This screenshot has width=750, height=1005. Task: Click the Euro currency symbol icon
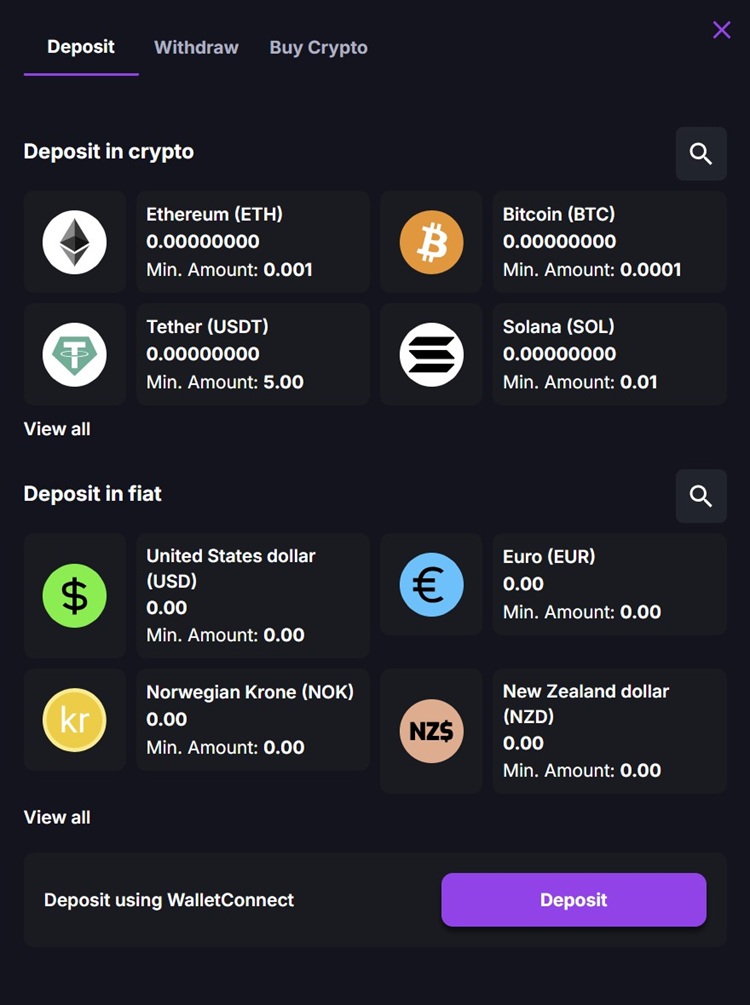click(x=430, y=584)
